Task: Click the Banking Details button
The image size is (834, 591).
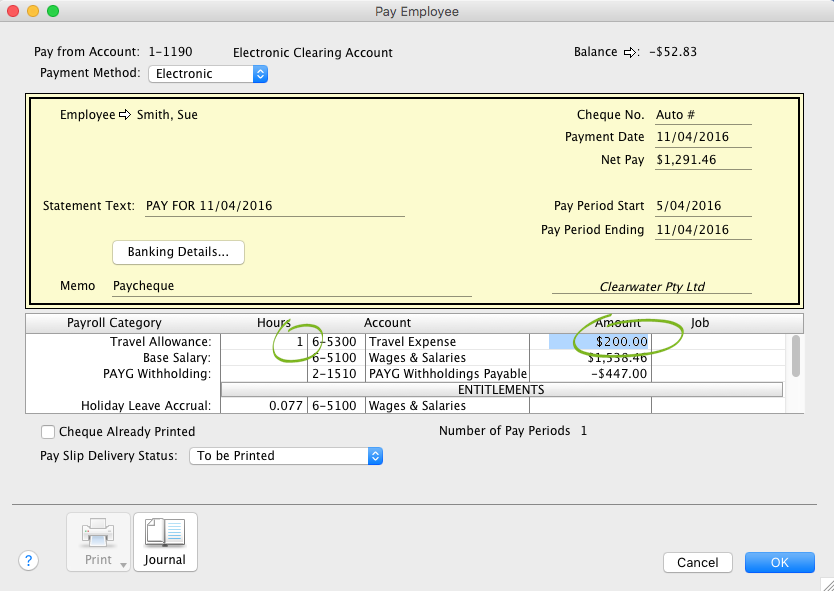Action: (x=179, y=252)
